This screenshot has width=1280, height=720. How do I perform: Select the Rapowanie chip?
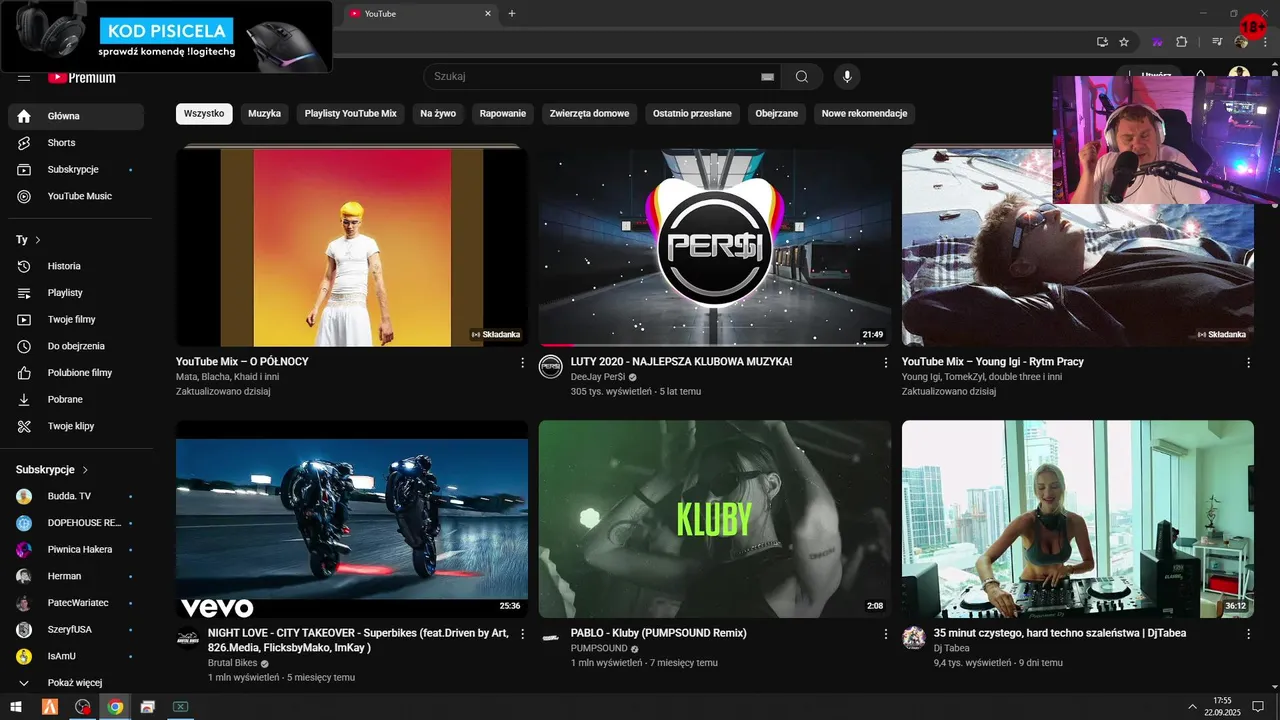[503, 114]
